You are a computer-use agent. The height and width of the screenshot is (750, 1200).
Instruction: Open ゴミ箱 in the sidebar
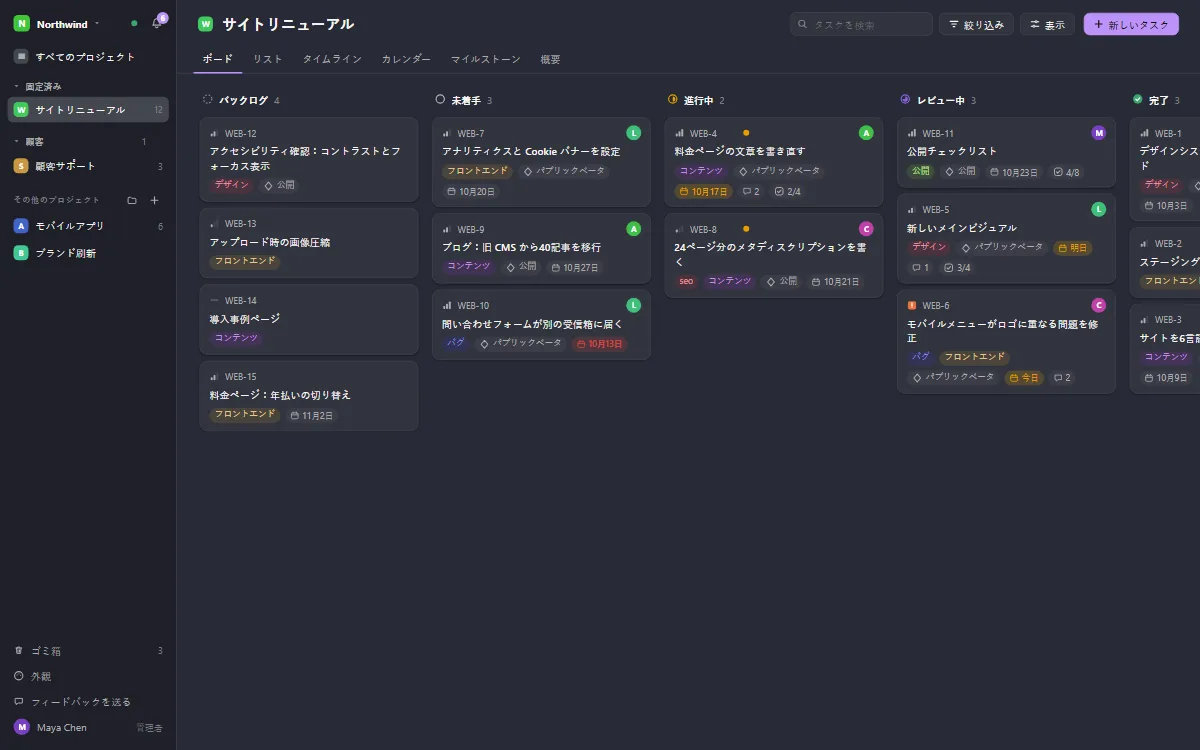point(88,651)
